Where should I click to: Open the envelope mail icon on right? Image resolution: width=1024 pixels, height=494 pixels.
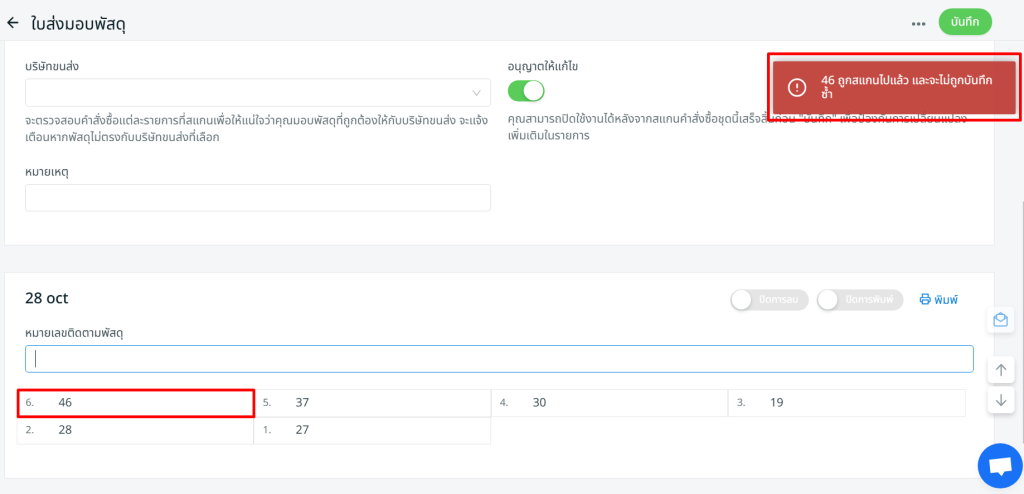coord(1000,320)
